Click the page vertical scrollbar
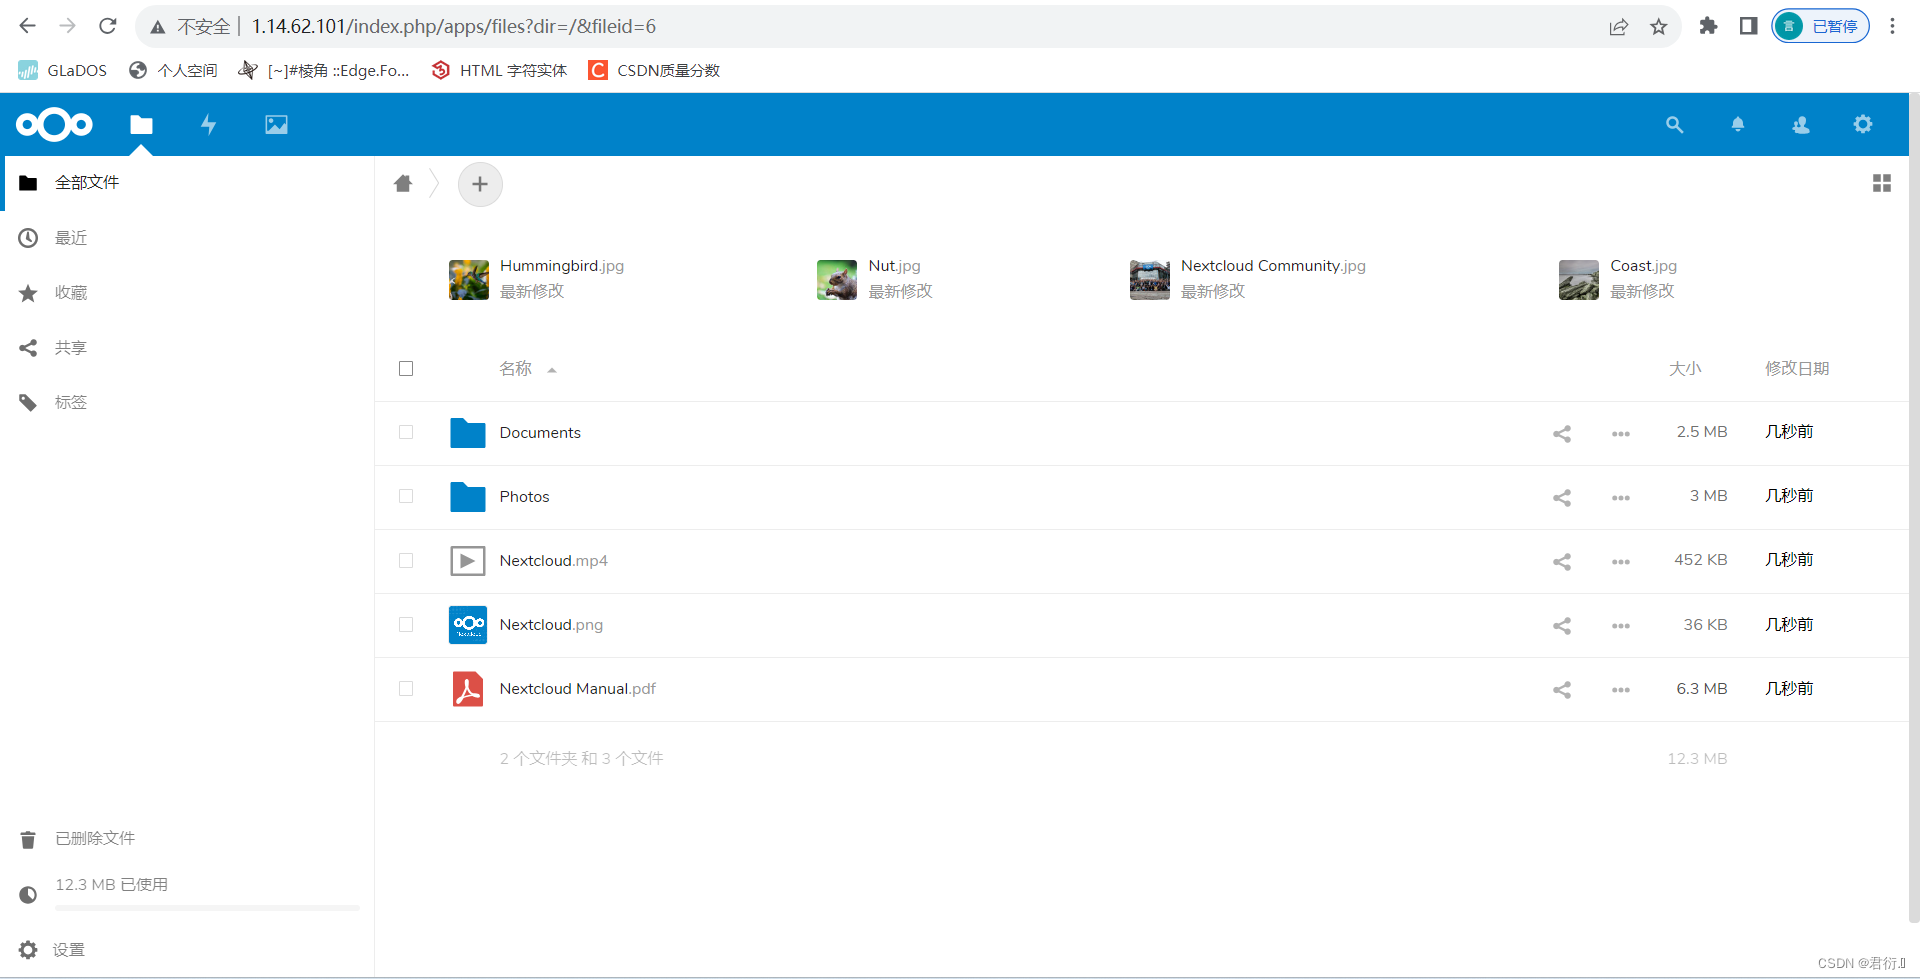 [x=1914, y=508]
